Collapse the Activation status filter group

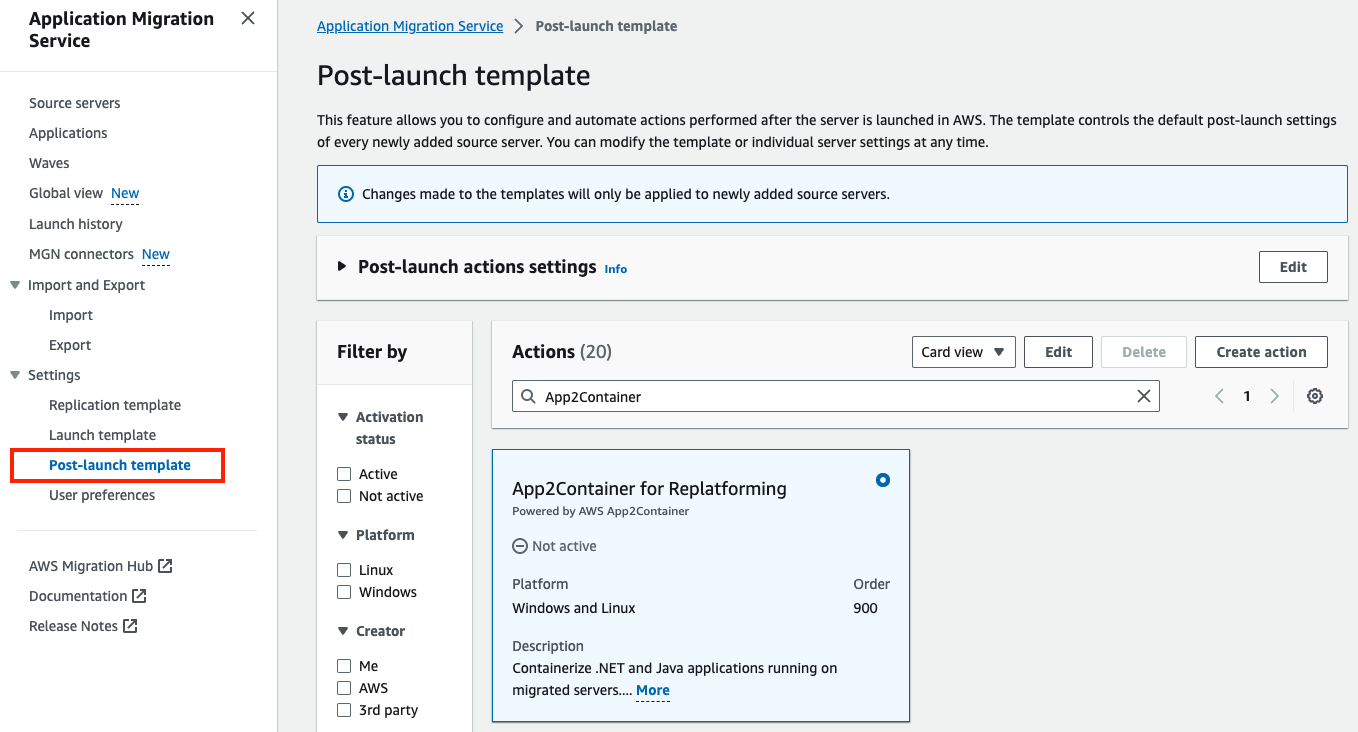[x=343, y=417]
